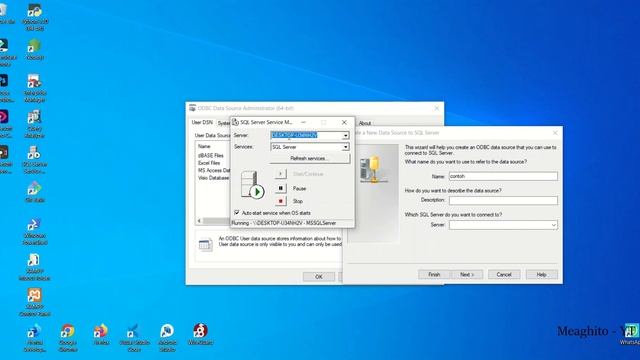Click the Name field containing contoh
The width and height of the screenshot is (640, 360).
(x=503, y=176)
